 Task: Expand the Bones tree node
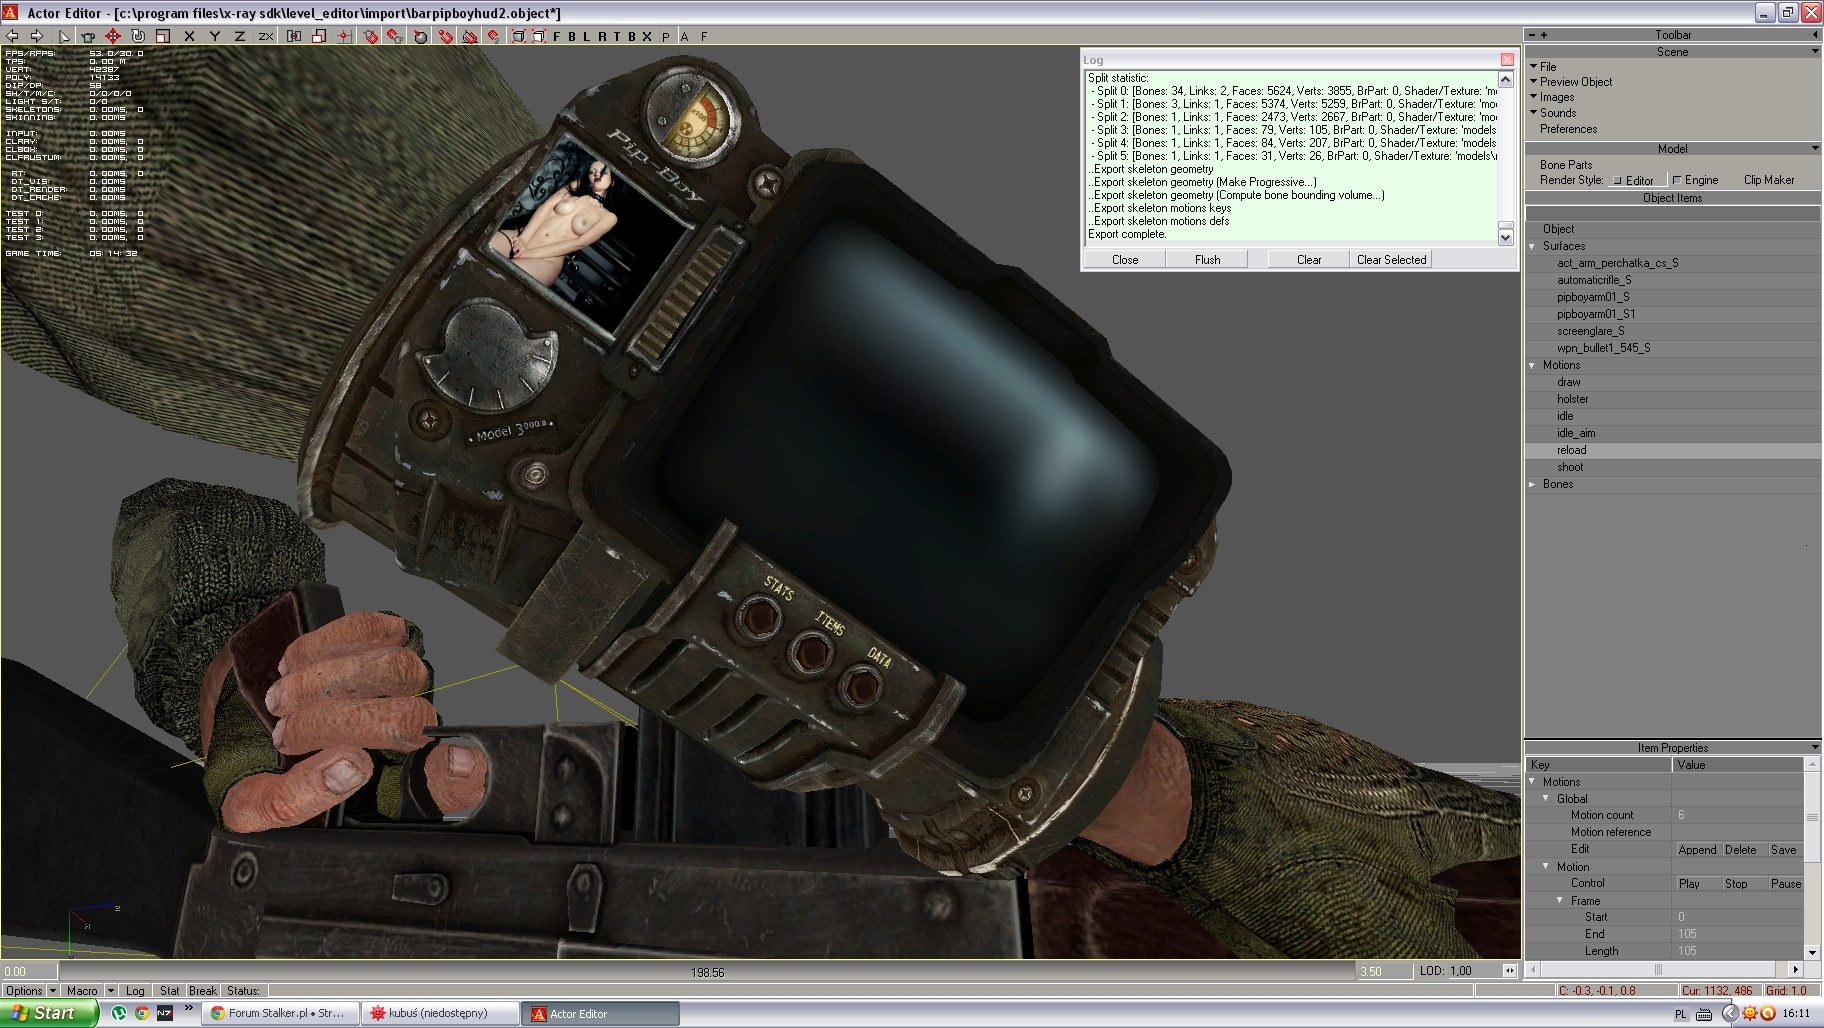tap(1533, 484)
